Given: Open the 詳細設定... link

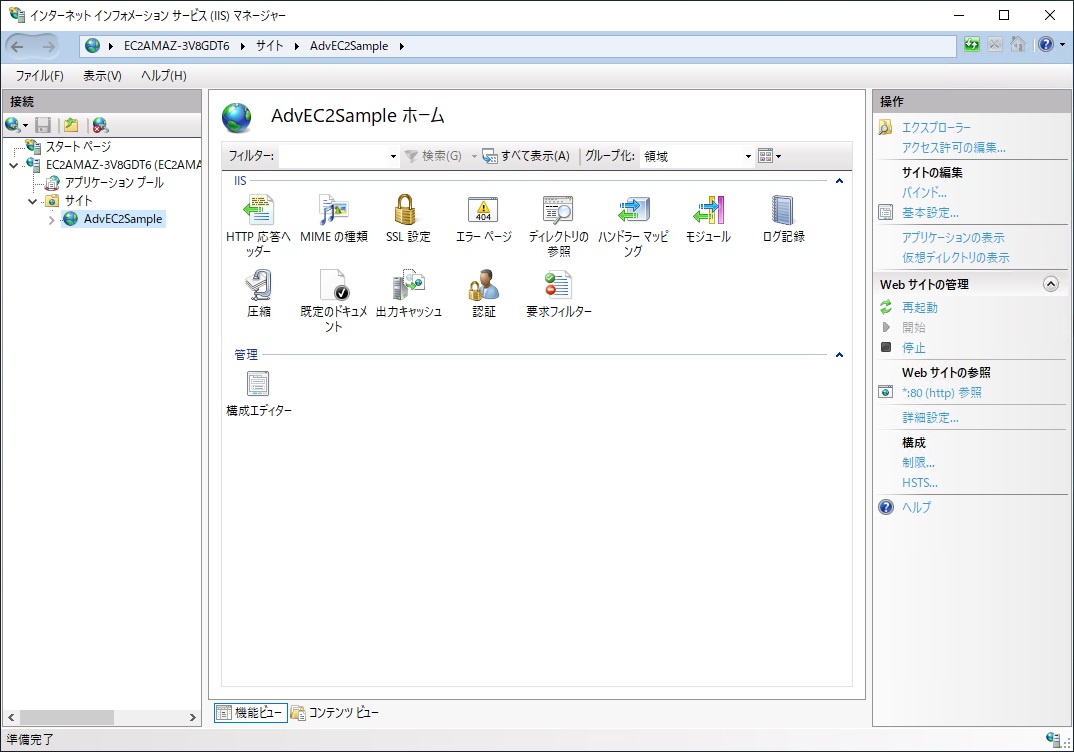Looking at the screenshot, I should click(x=930, y=418).
